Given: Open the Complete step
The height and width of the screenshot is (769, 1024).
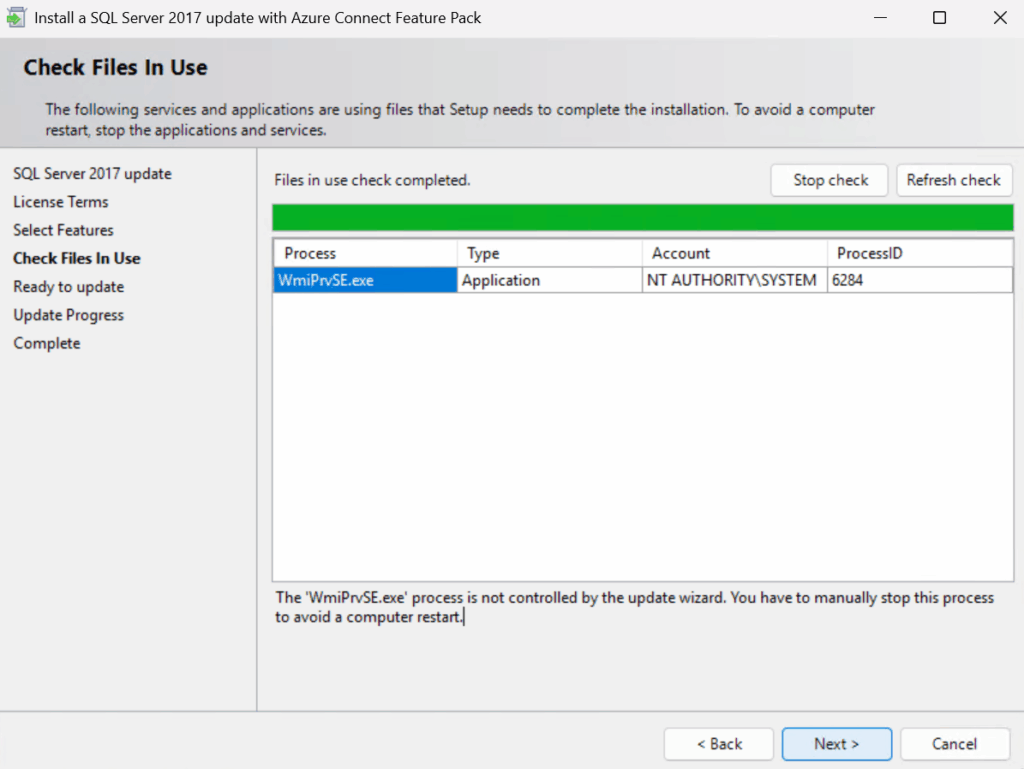Looking at the screenshot, I should [47, 343].
